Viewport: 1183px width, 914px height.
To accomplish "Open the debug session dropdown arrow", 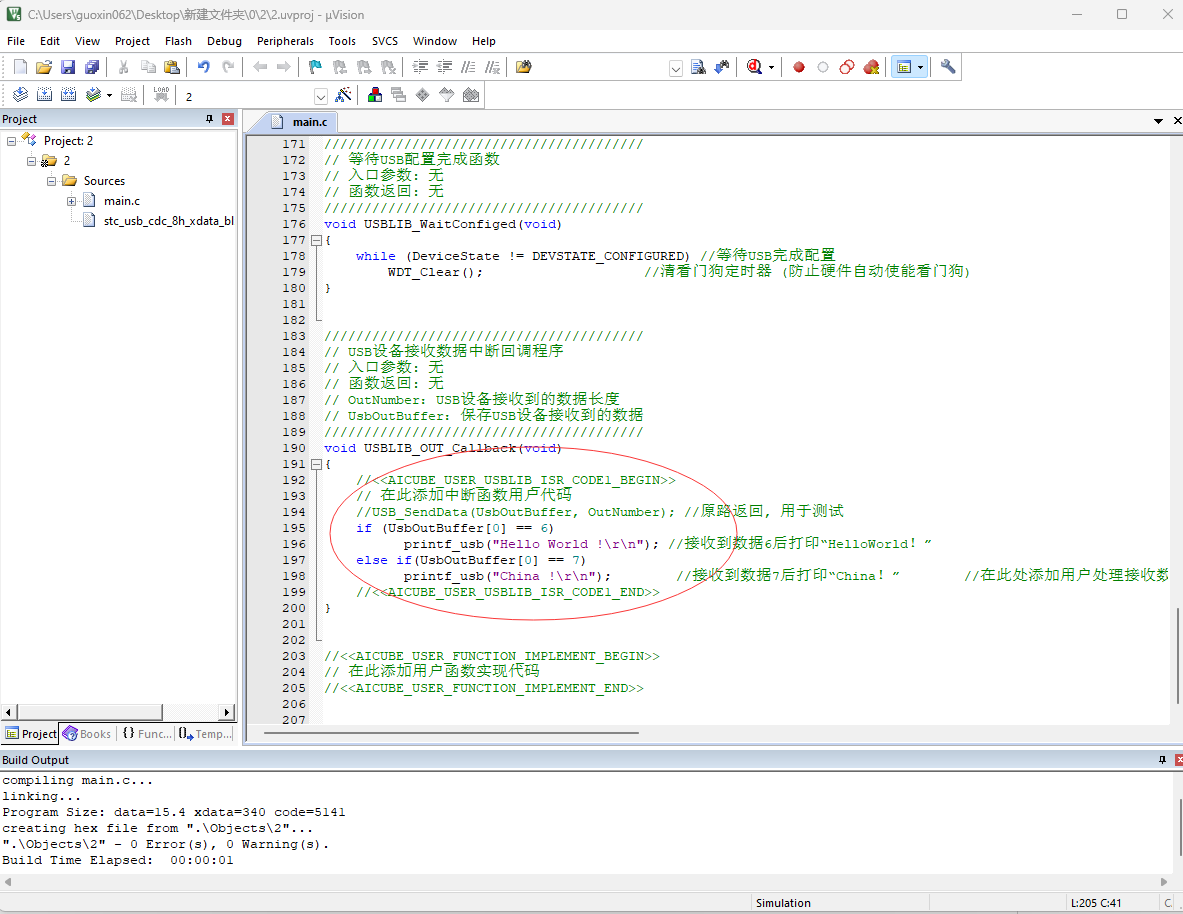I will click(771, 68).
